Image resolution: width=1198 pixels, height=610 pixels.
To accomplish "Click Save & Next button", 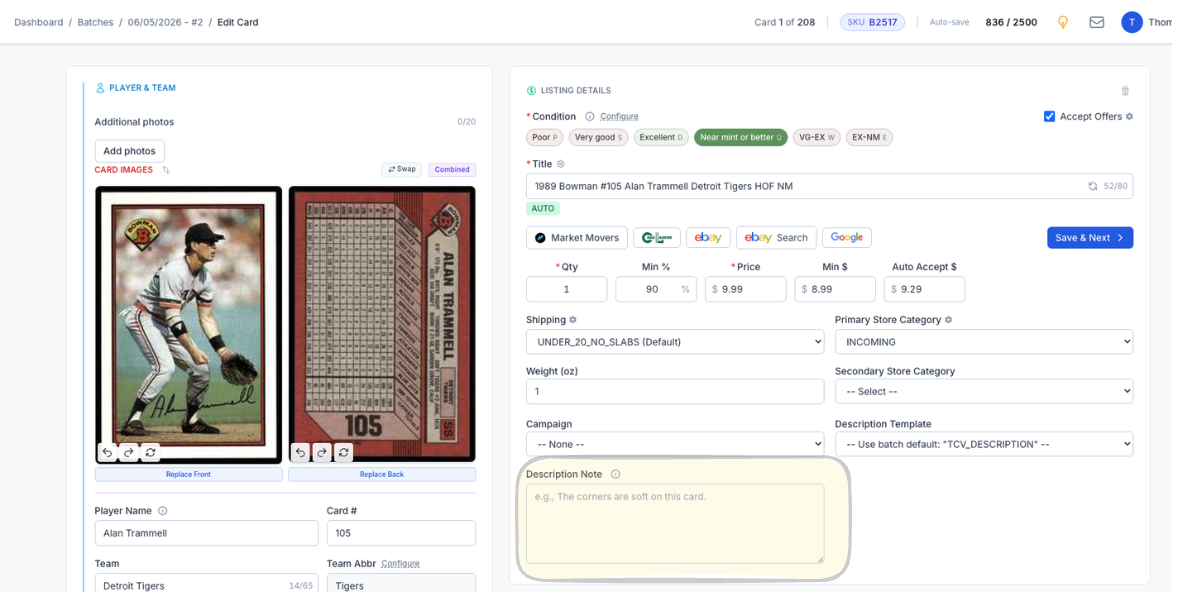I will click(1090, 238).
